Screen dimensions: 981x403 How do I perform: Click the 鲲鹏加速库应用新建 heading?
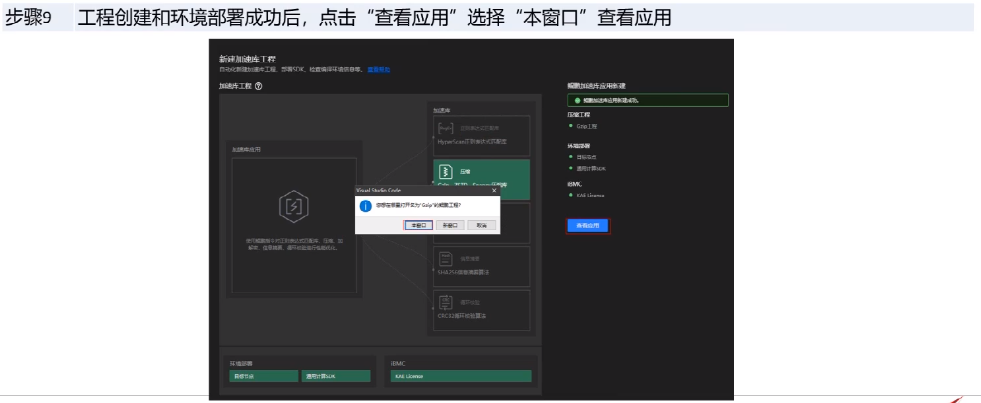point(596,86)
